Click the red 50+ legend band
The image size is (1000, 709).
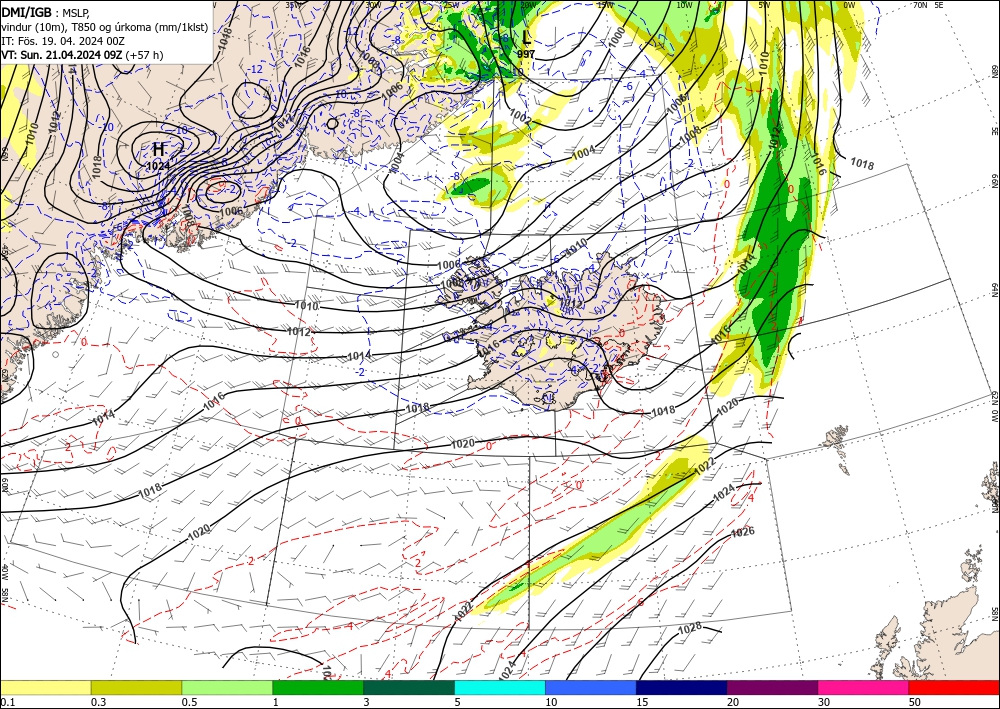[954, 687]
